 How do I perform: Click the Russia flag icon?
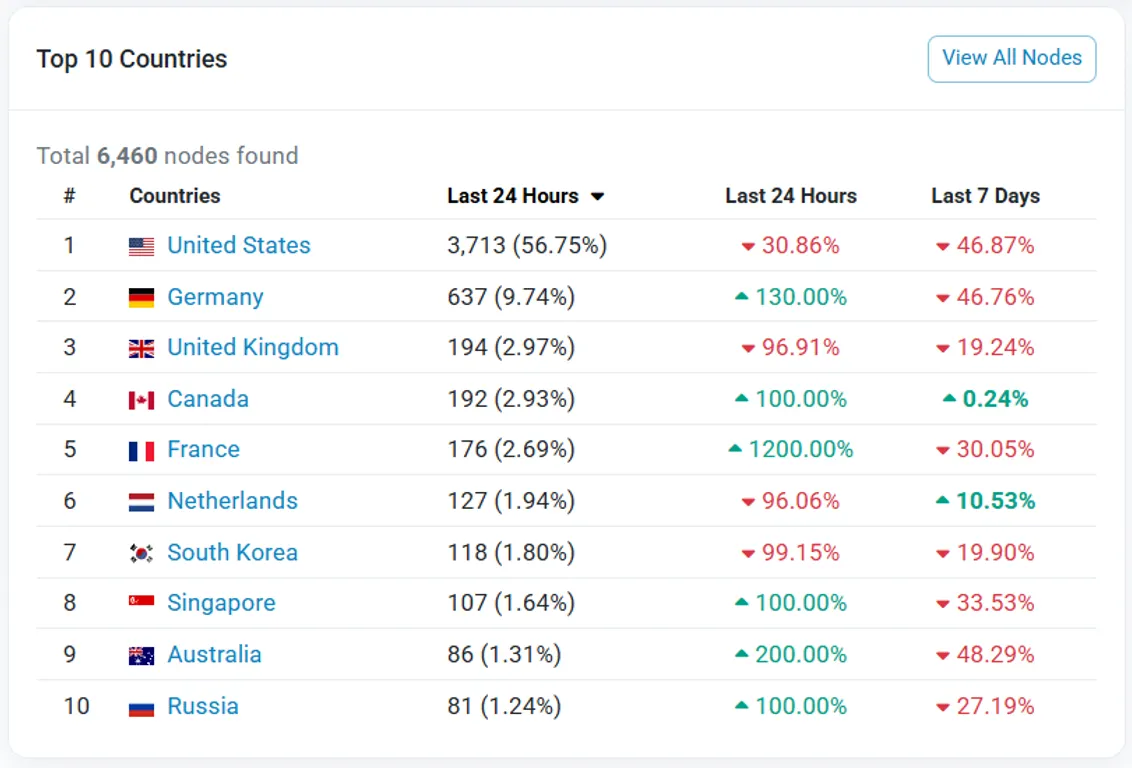(142, 707)
